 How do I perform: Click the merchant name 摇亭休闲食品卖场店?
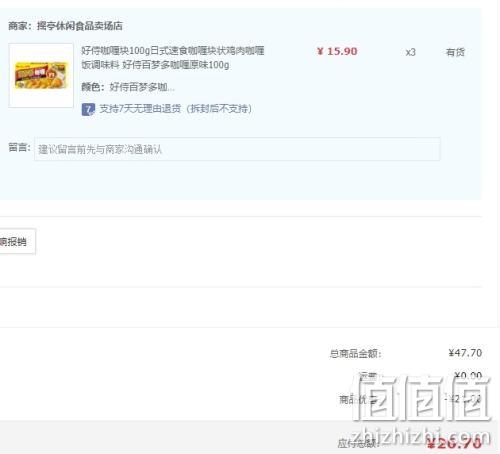[80, 26]
